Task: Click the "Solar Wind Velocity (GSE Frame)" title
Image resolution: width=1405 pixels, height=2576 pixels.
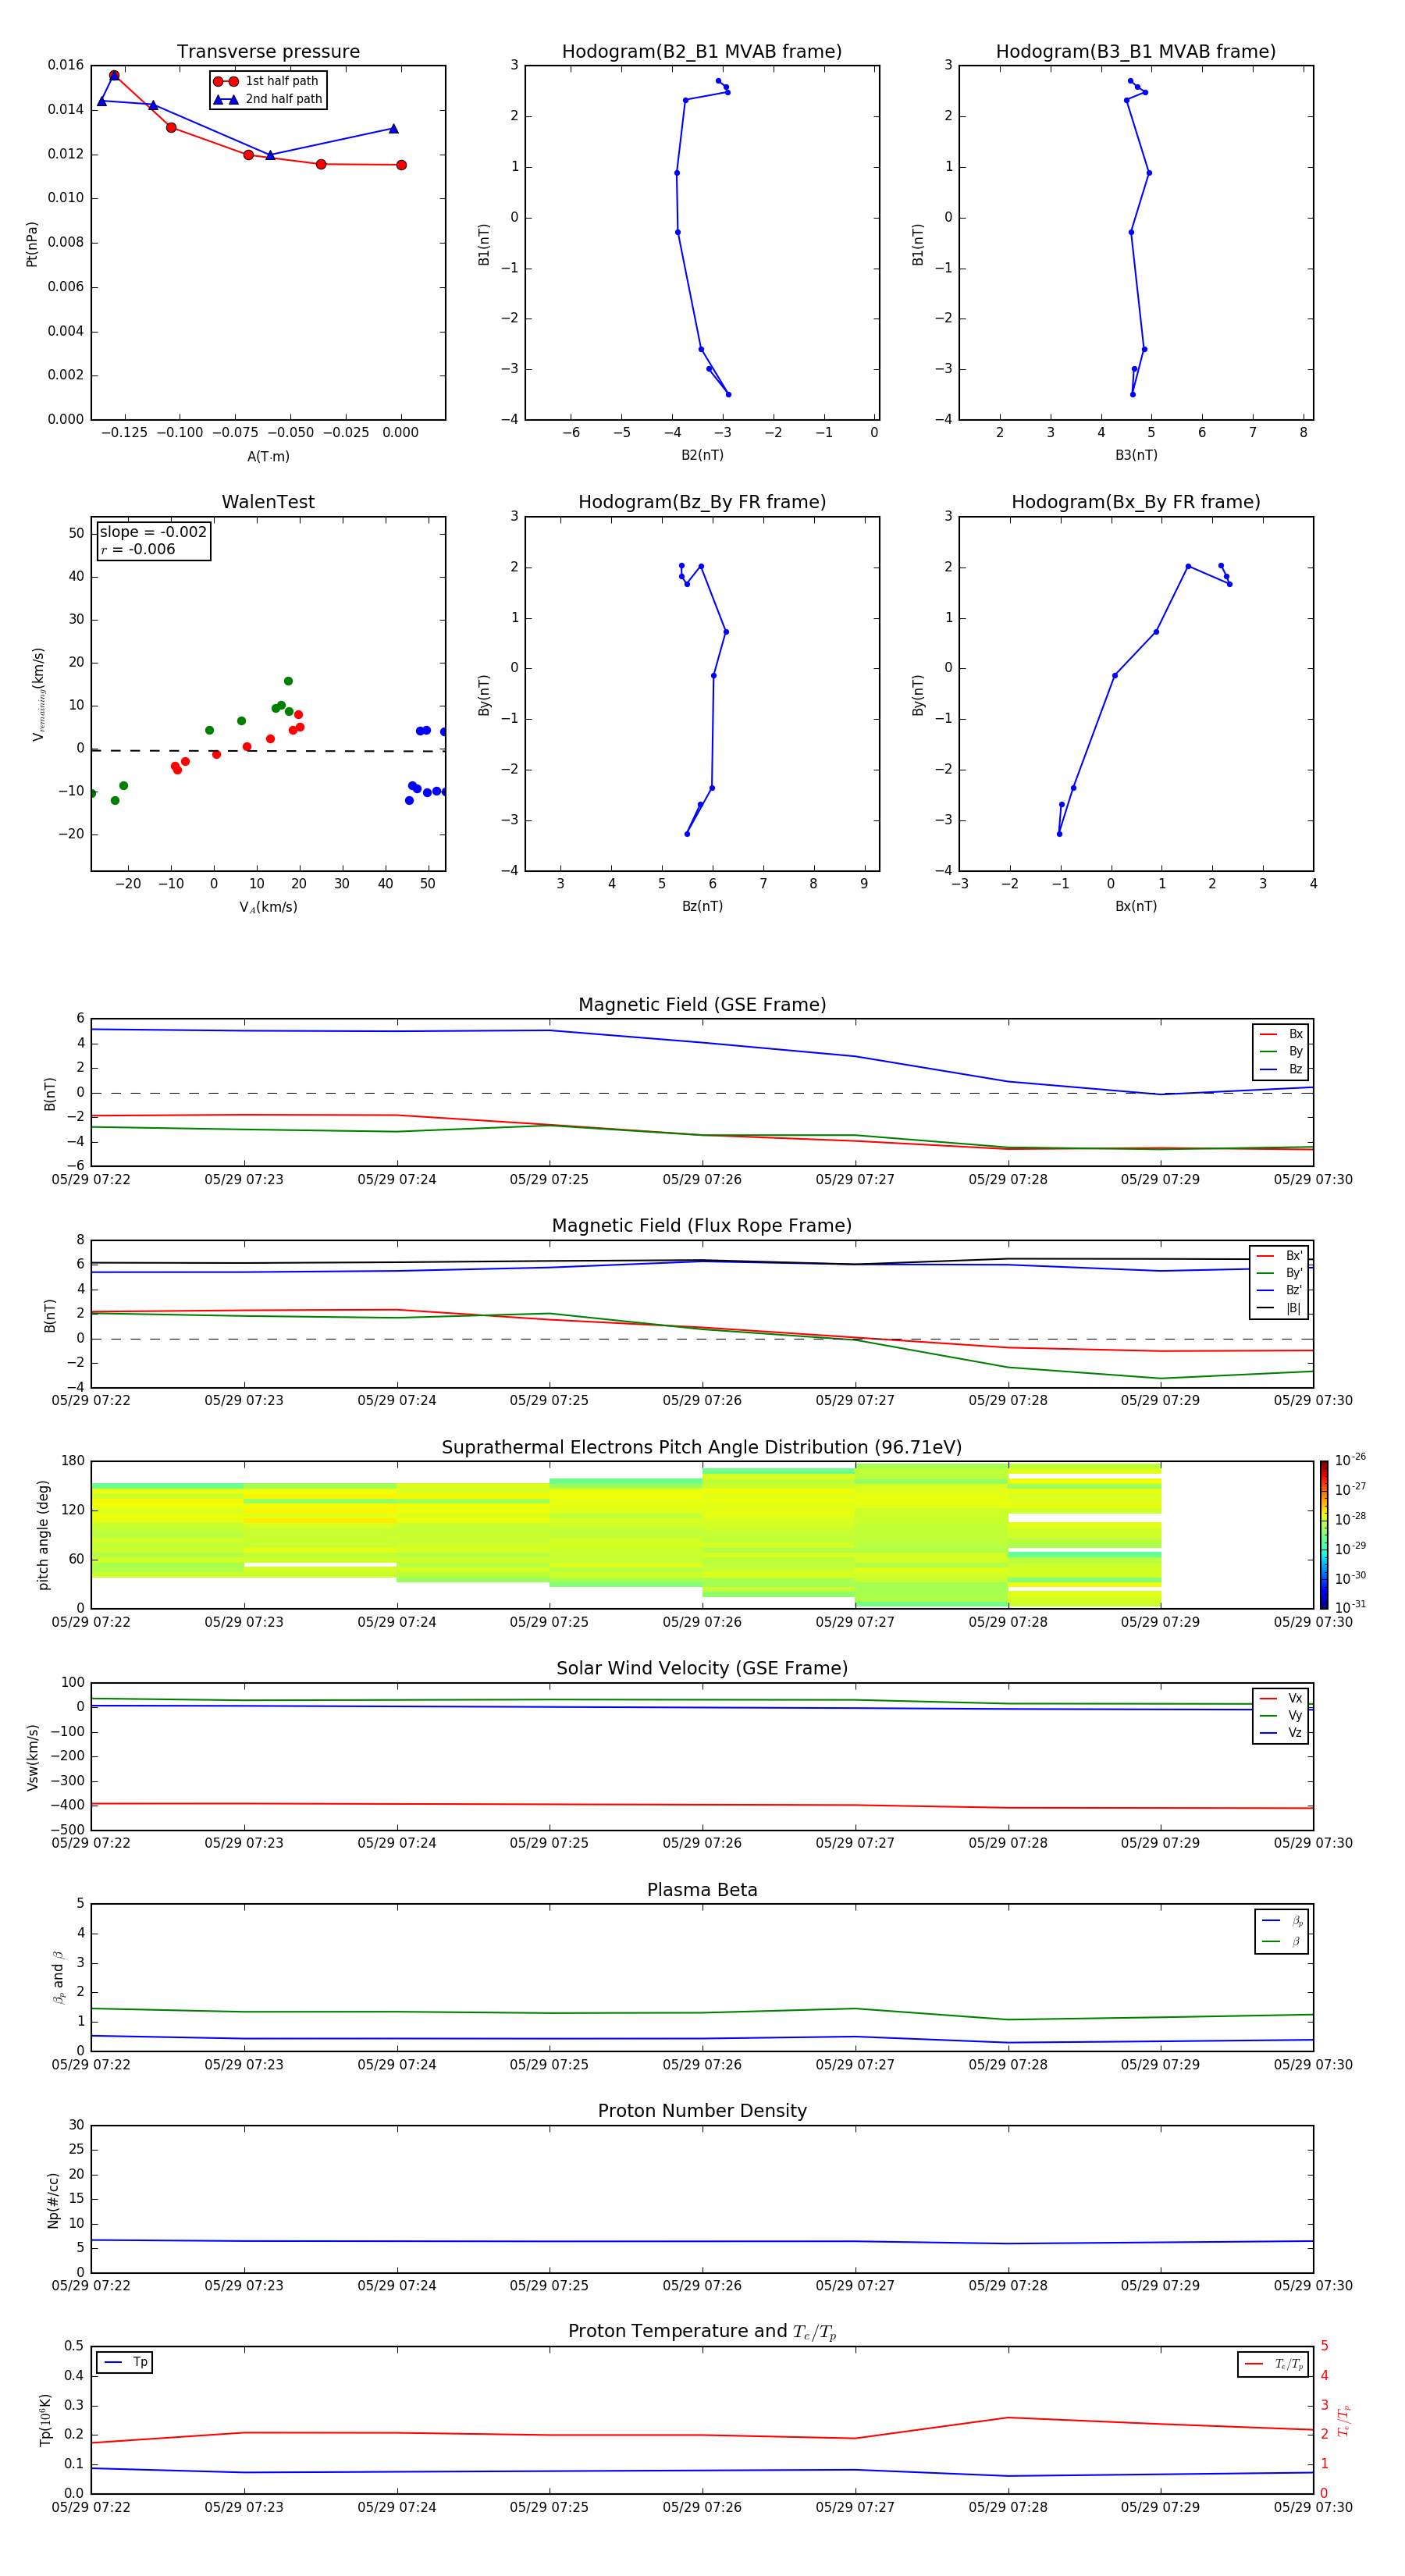Action: tap(702, 1668)
